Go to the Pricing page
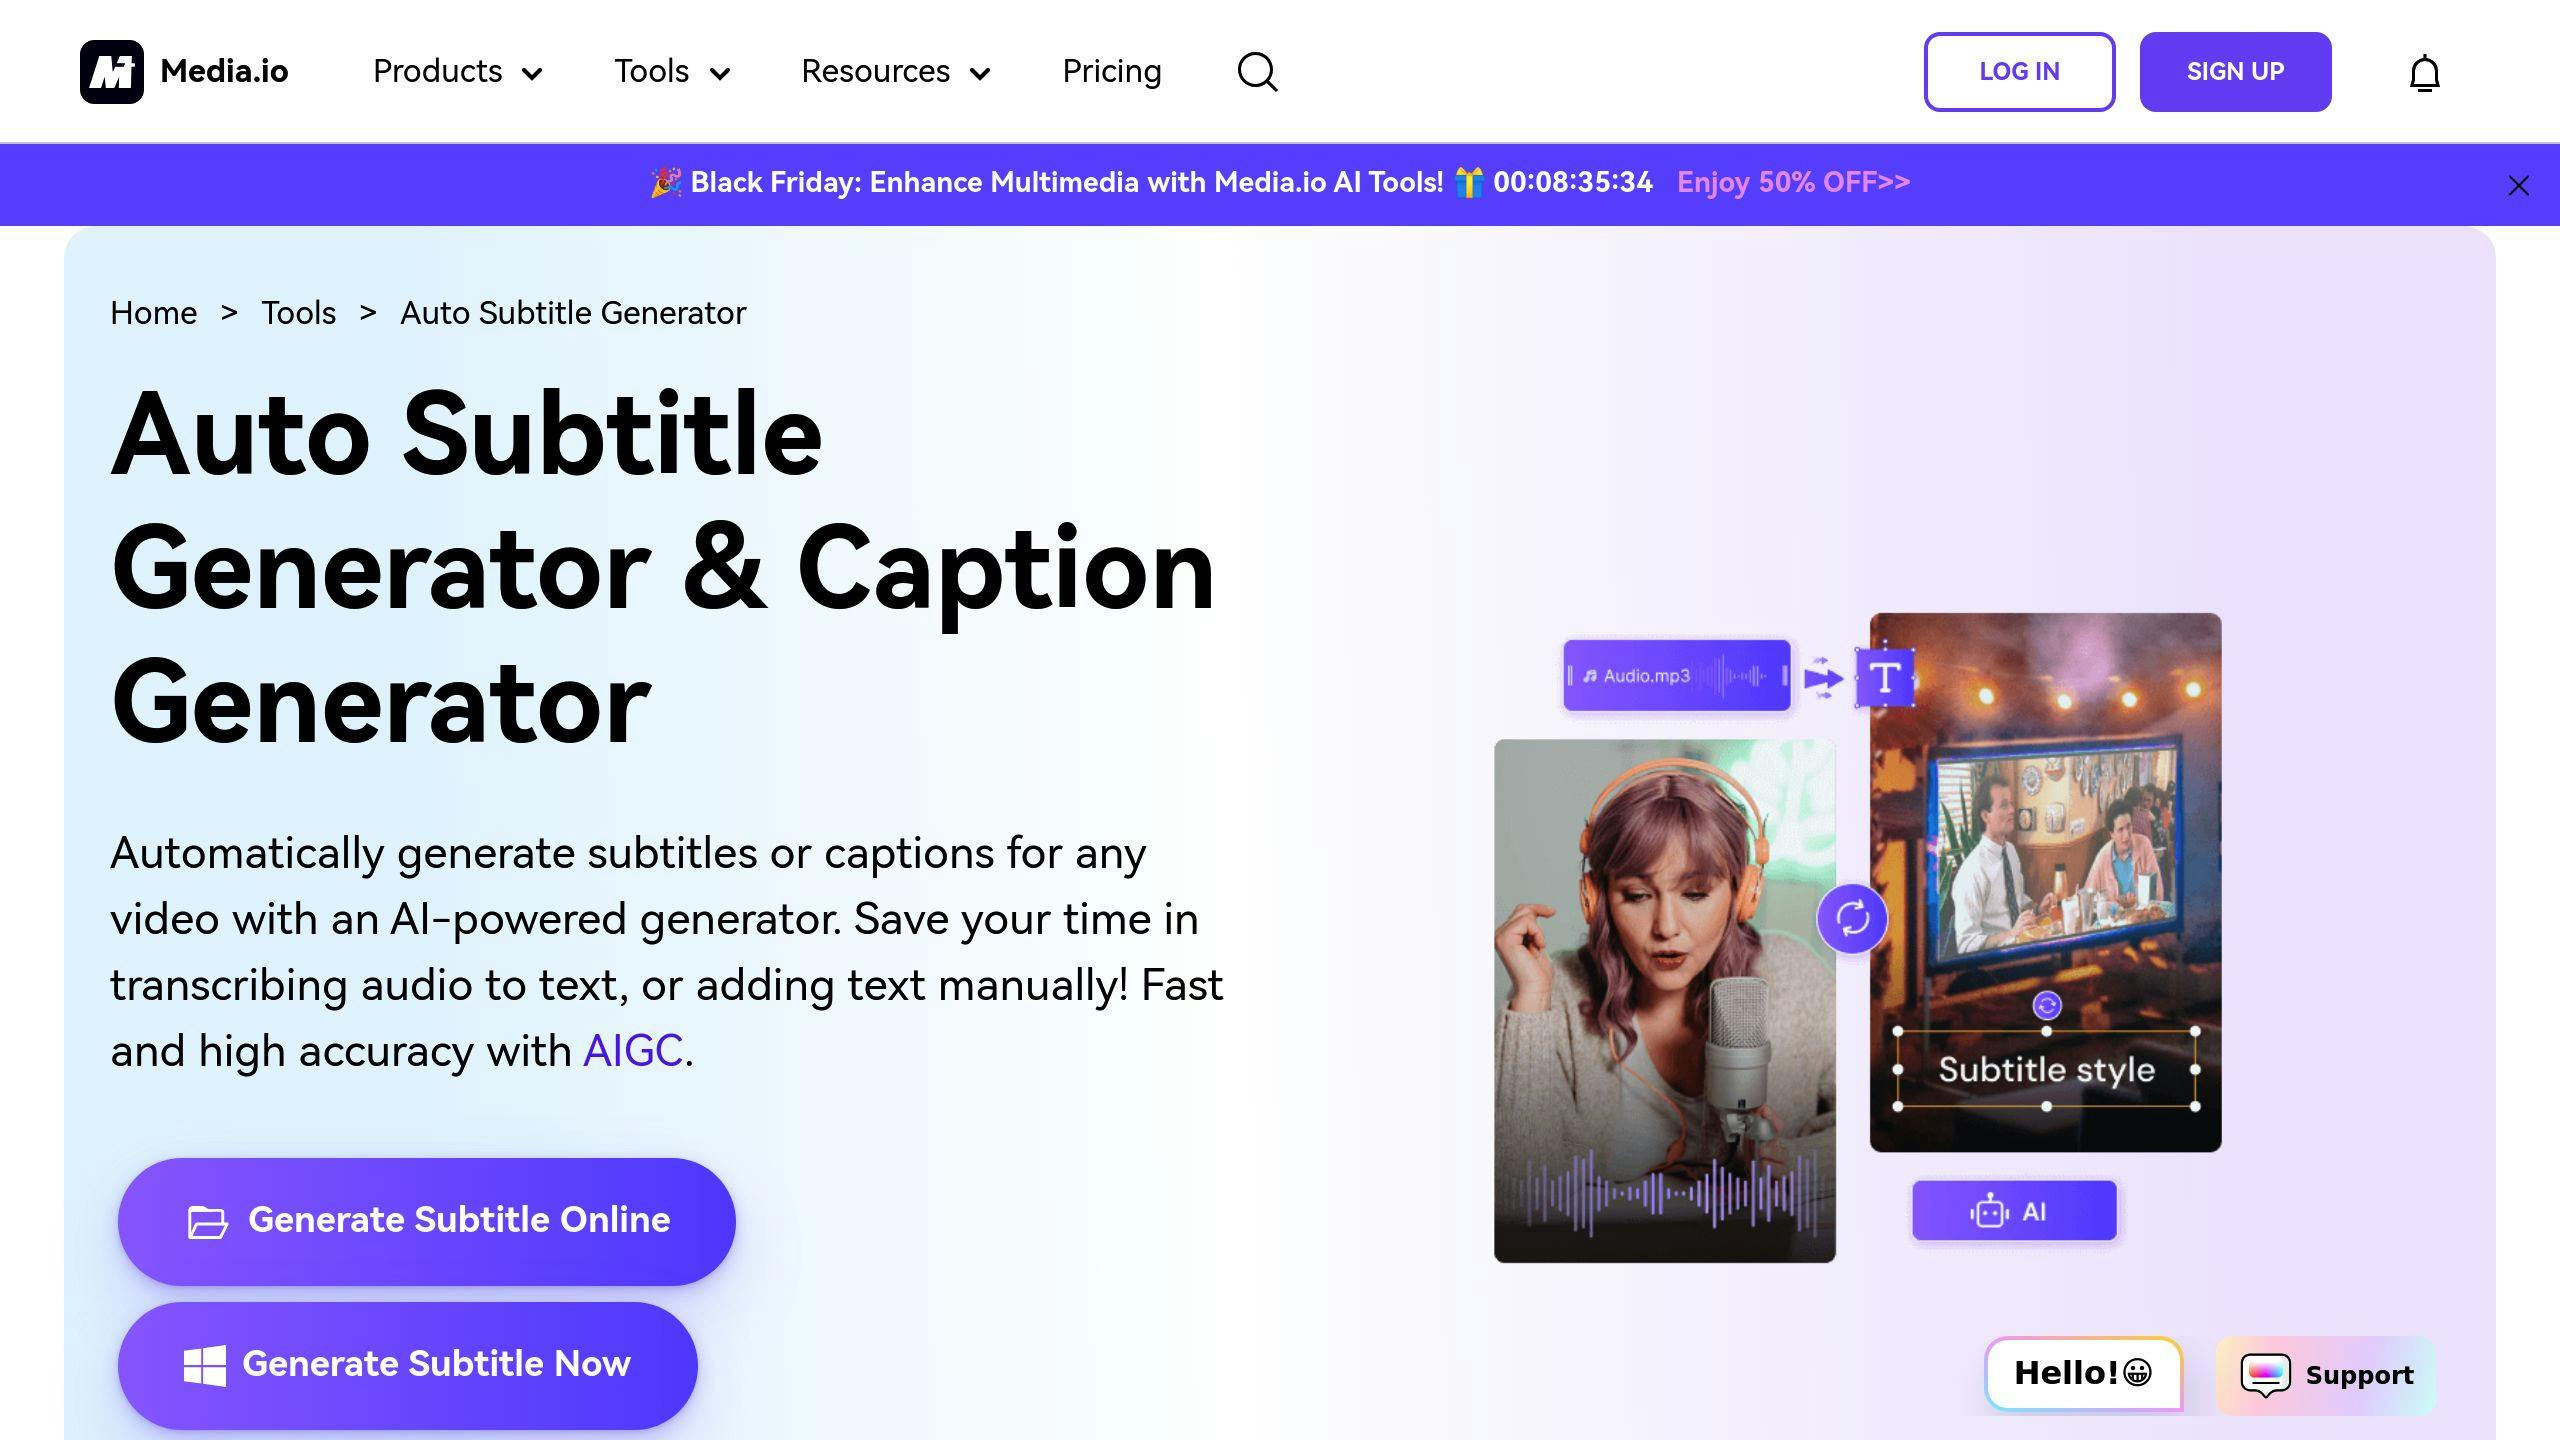The width and height of the screenshot is (2560, 1440). click(x=1112, y=72)
